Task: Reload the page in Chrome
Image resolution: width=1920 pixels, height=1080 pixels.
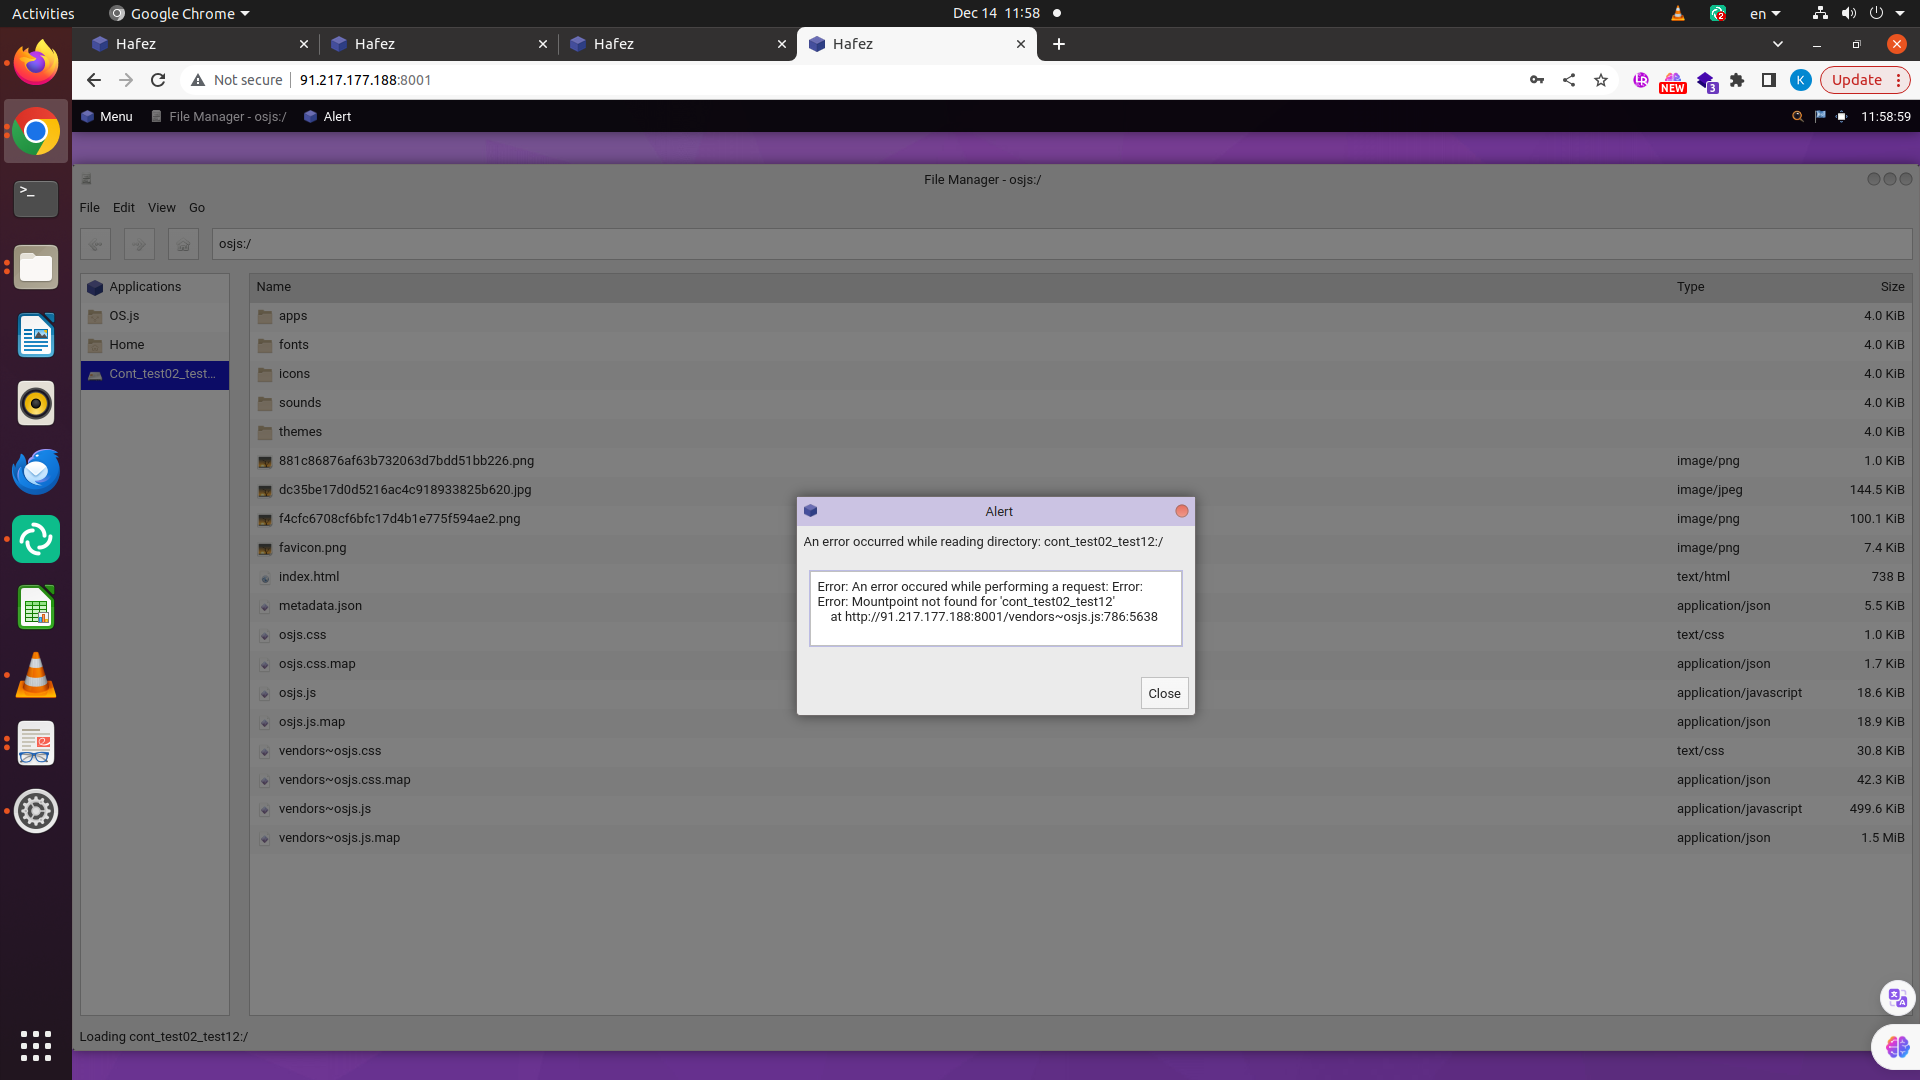Action: 158,80
